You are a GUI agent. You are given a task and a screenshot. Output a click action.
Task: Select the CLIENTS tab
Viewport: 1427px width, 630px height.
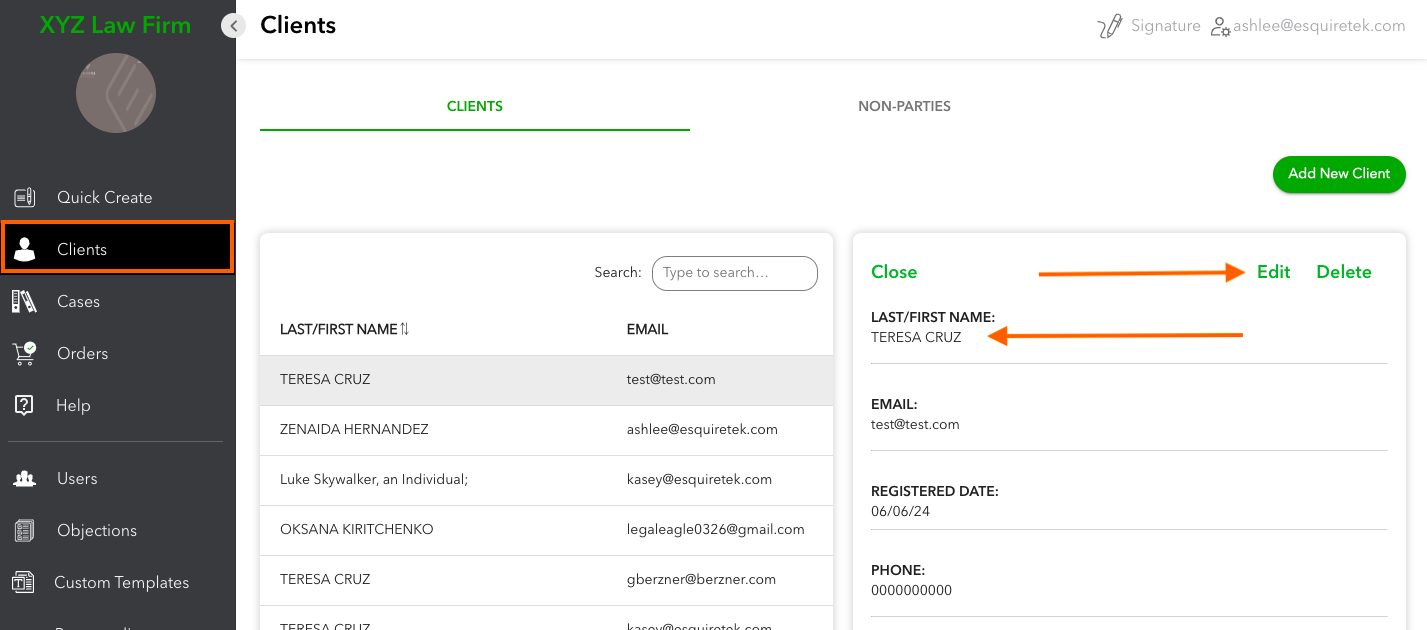click(474, 106)
